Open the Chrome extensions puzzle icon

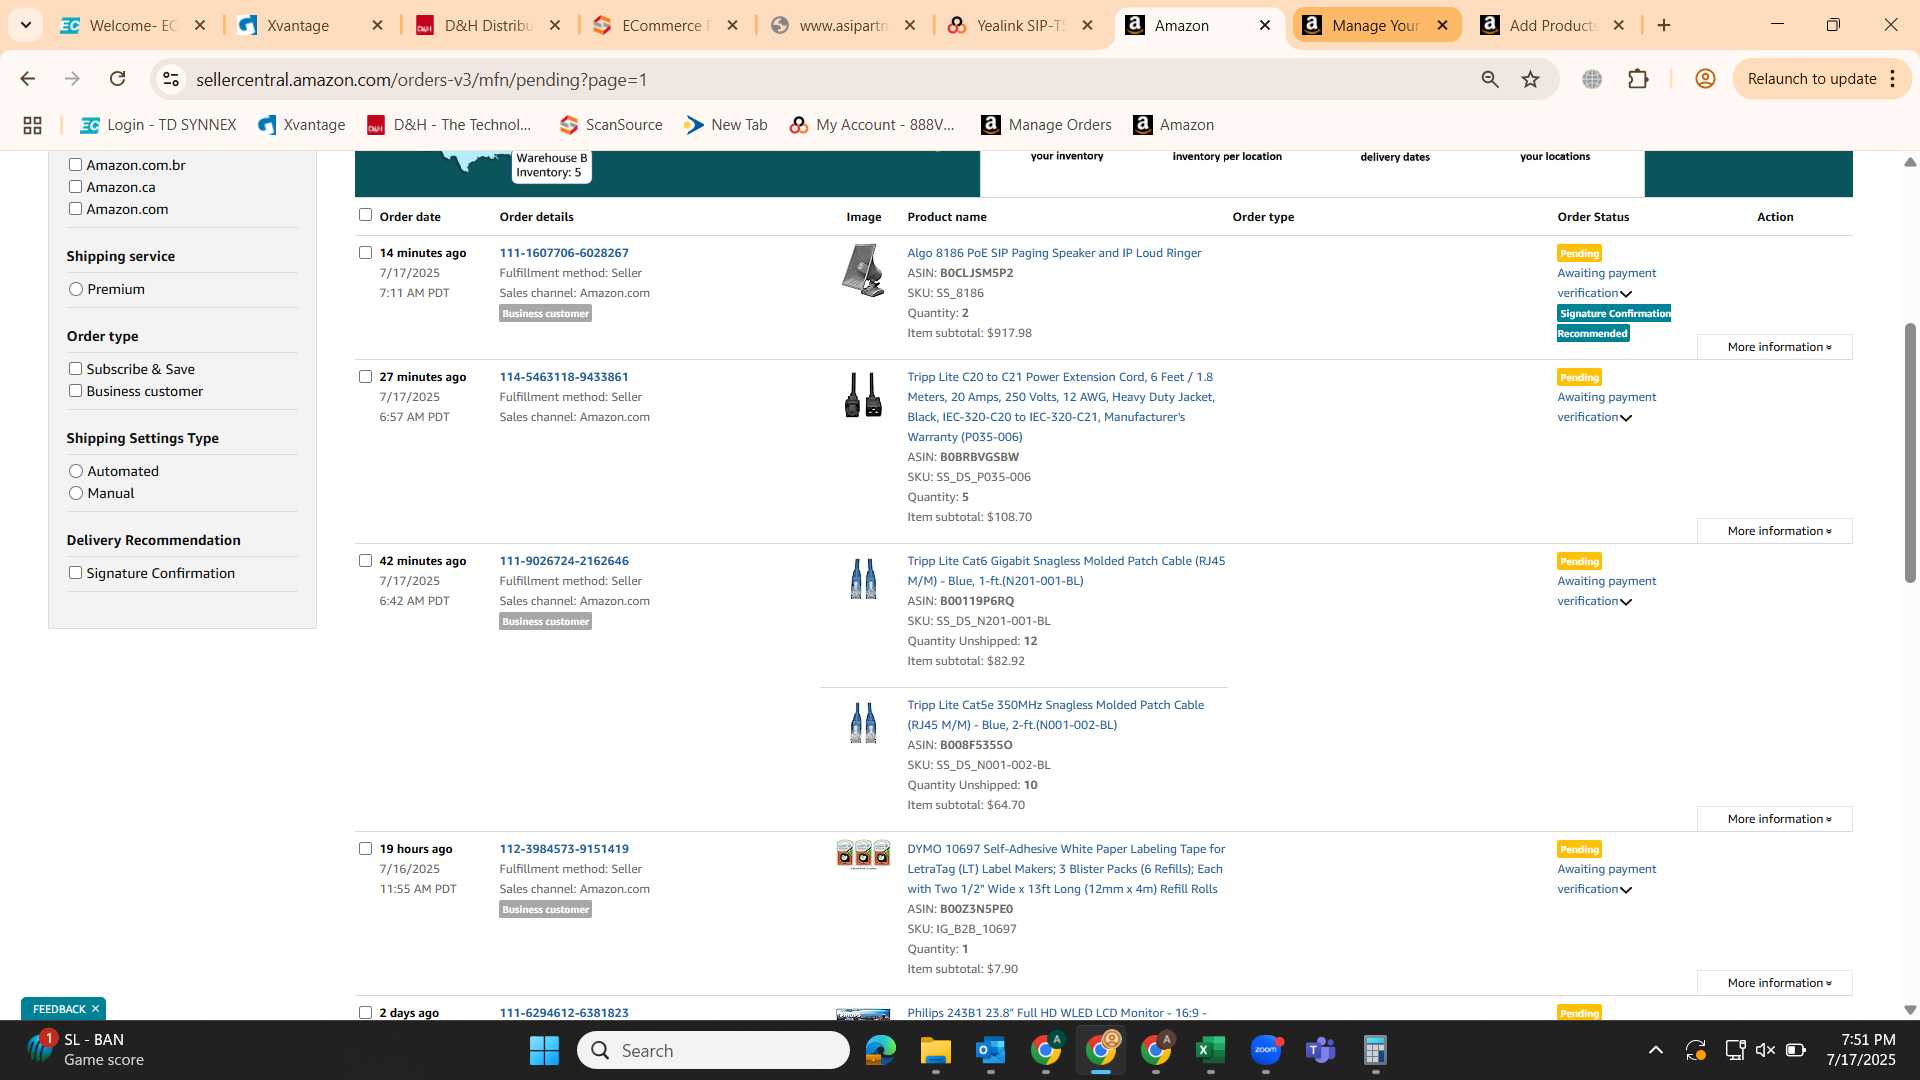pyautogui.click(x=1638, y=79)
